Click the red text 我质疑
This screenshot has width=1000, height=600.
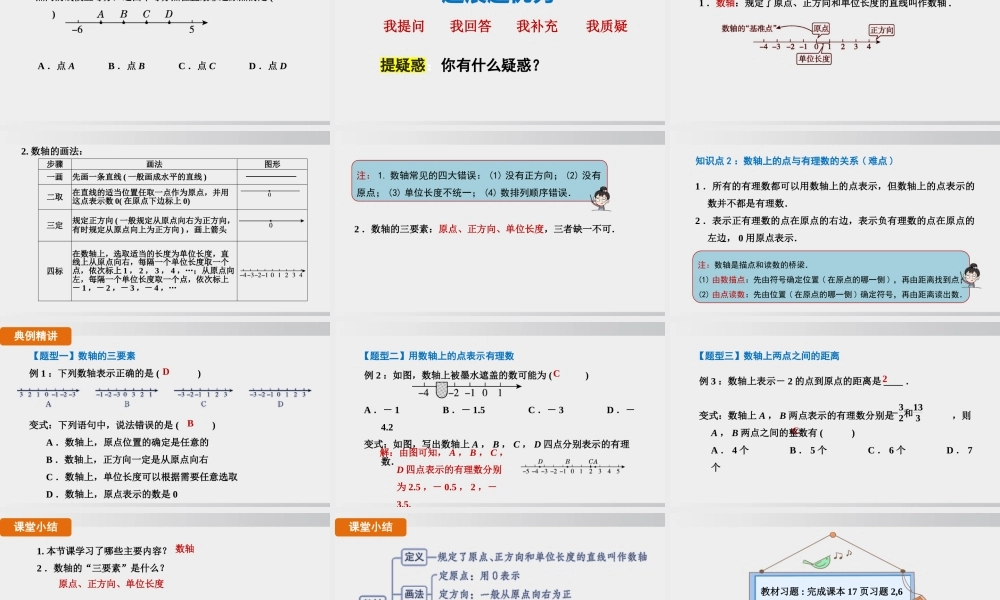(607, 26)
